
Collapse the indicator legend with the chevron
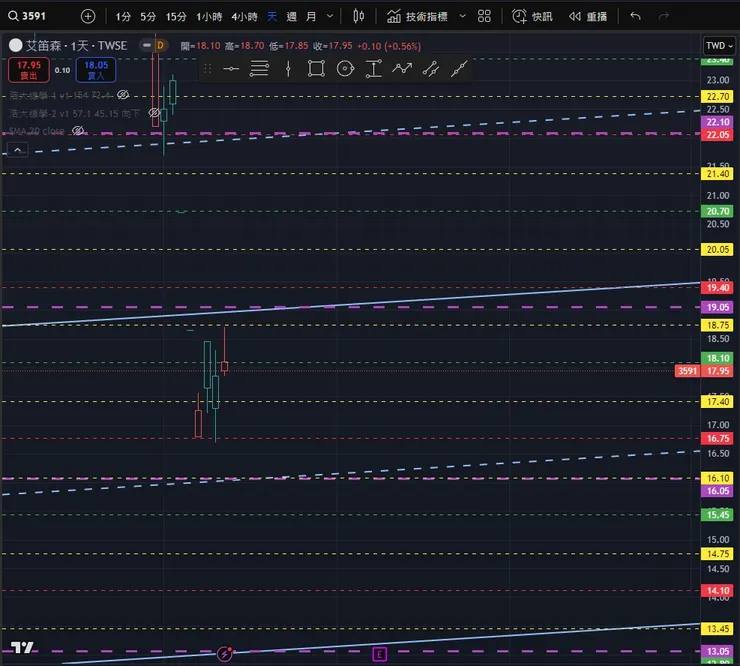coord(17,151)
